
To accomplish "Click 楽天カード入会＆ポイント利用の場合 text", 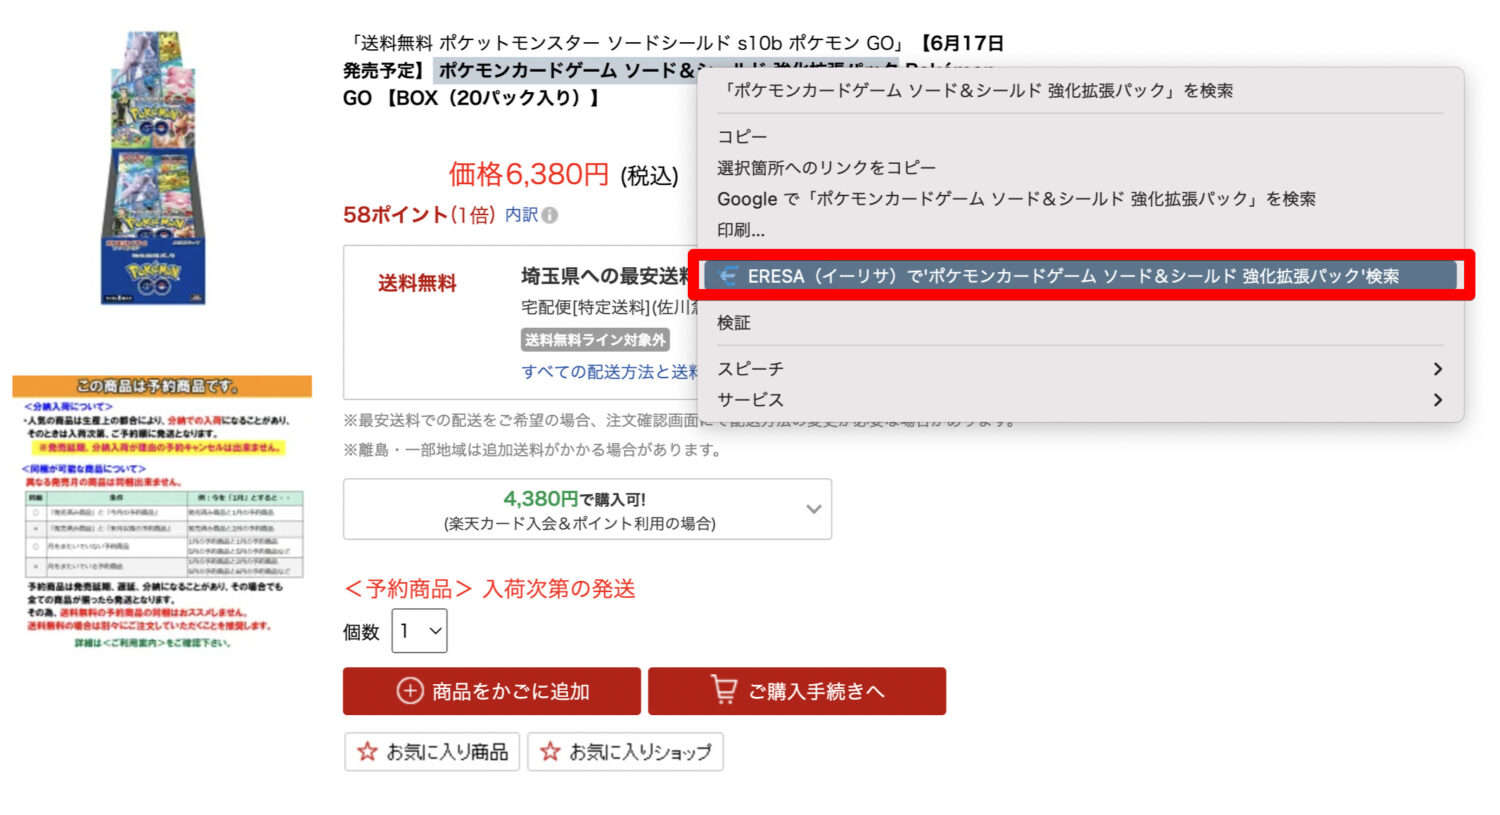I will [580, 523].
